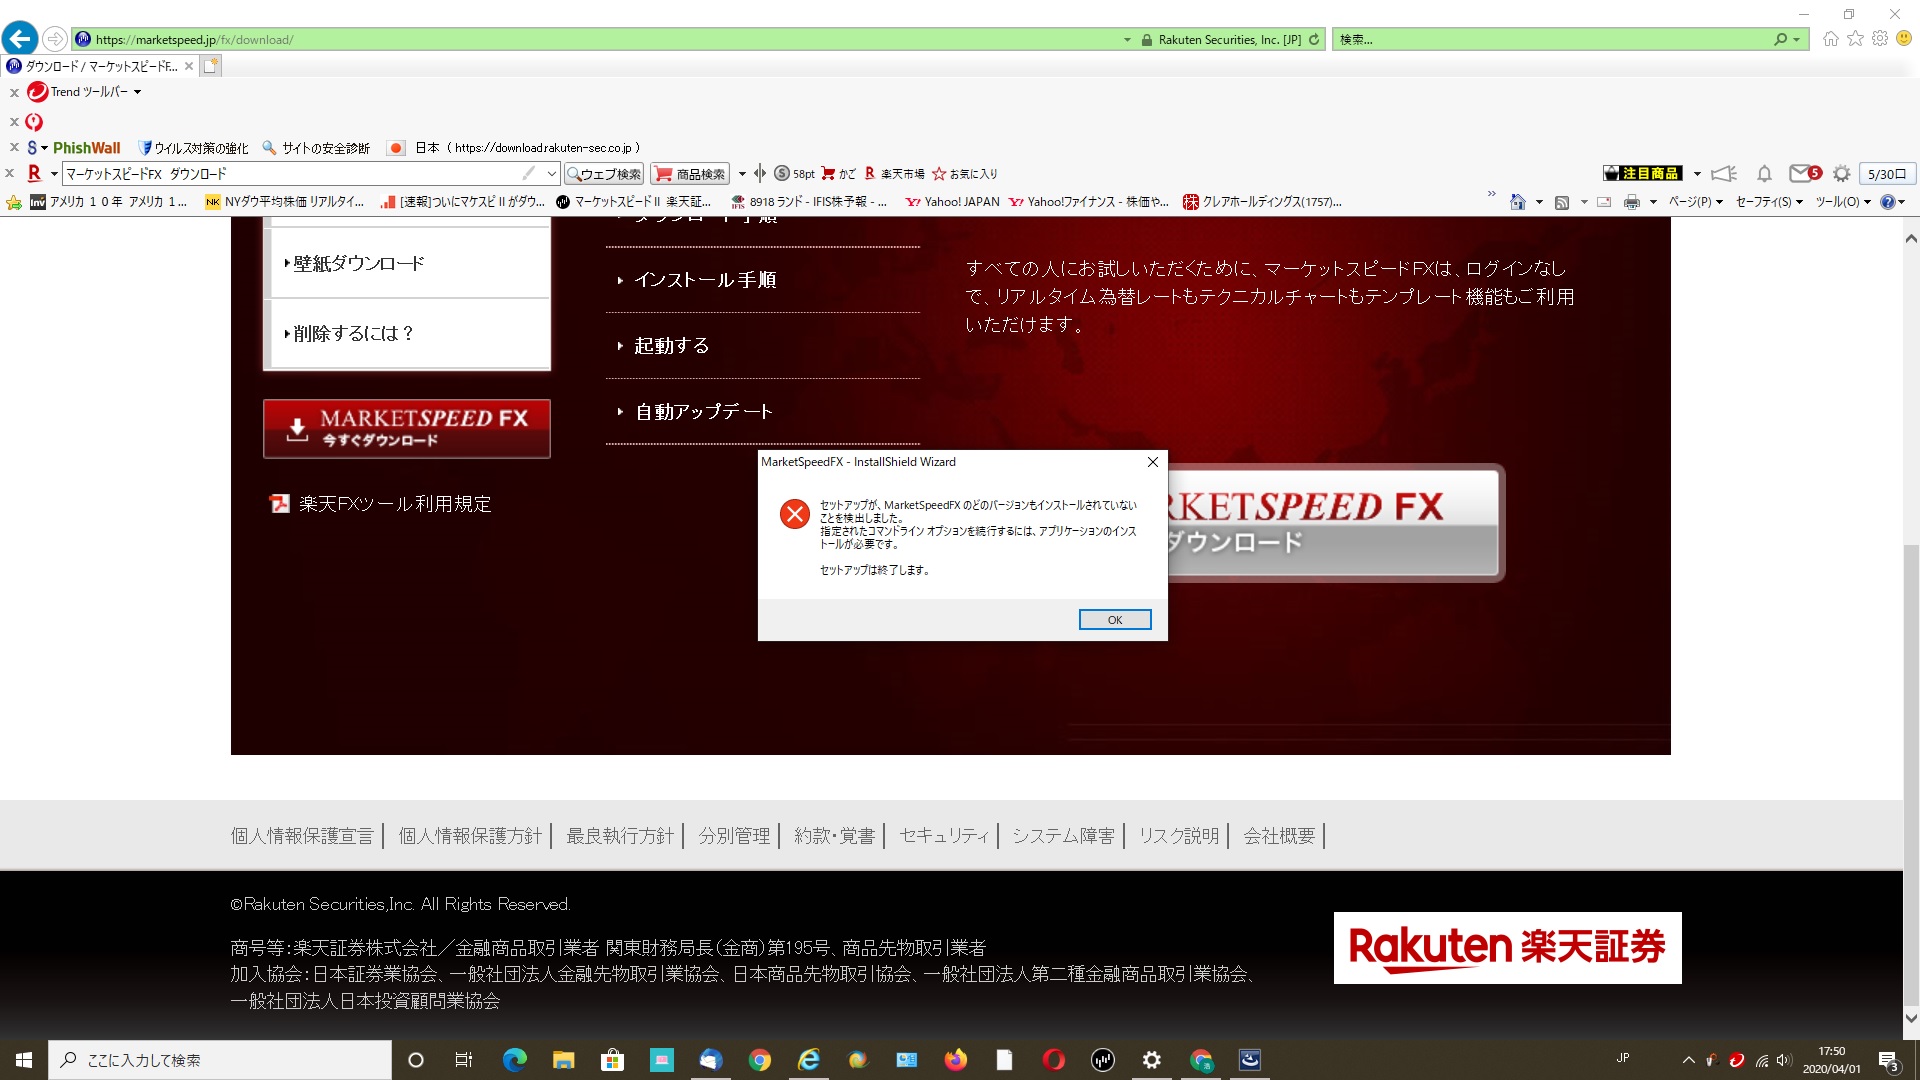
Task: Click the command bar home icon
Action: (1517, 202)
